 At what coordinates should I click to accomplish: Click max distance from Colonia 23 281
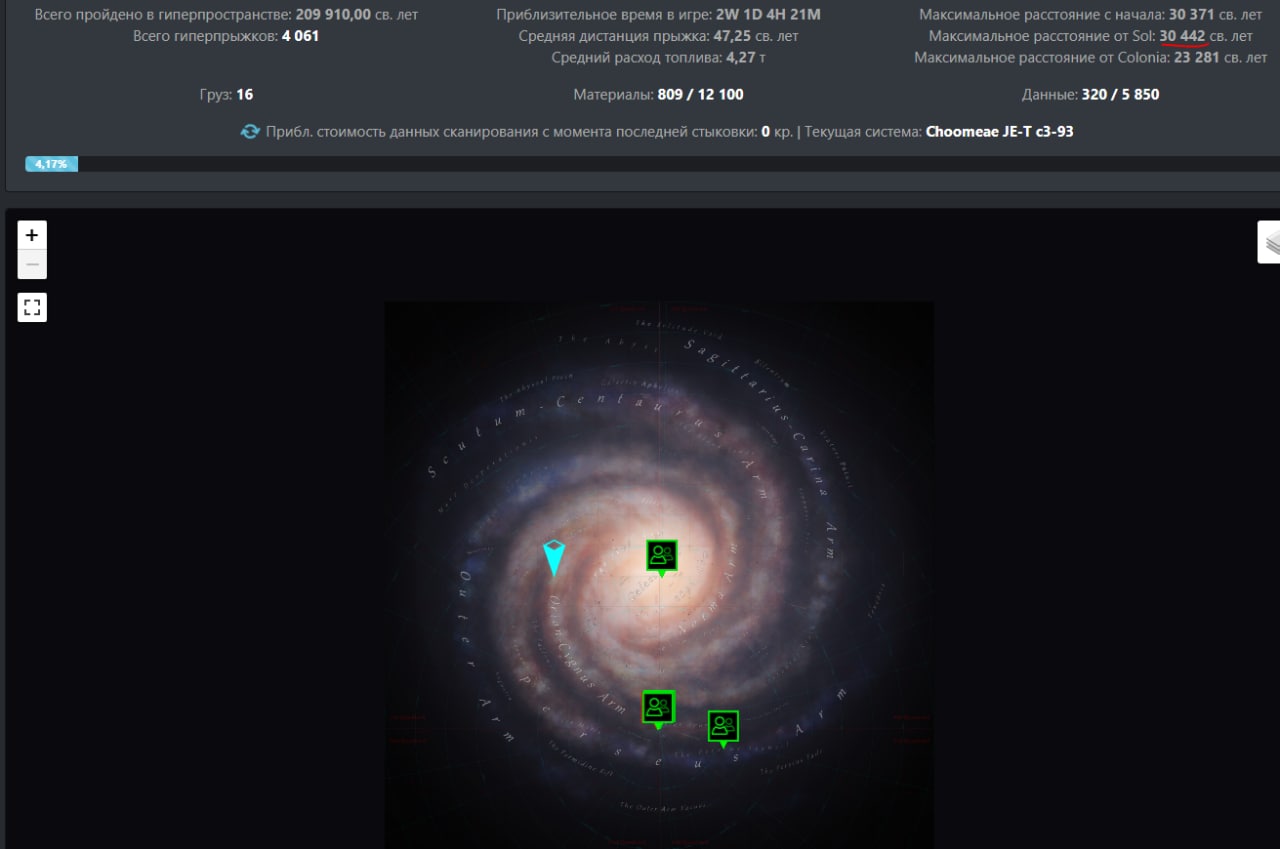[1197, 57]
